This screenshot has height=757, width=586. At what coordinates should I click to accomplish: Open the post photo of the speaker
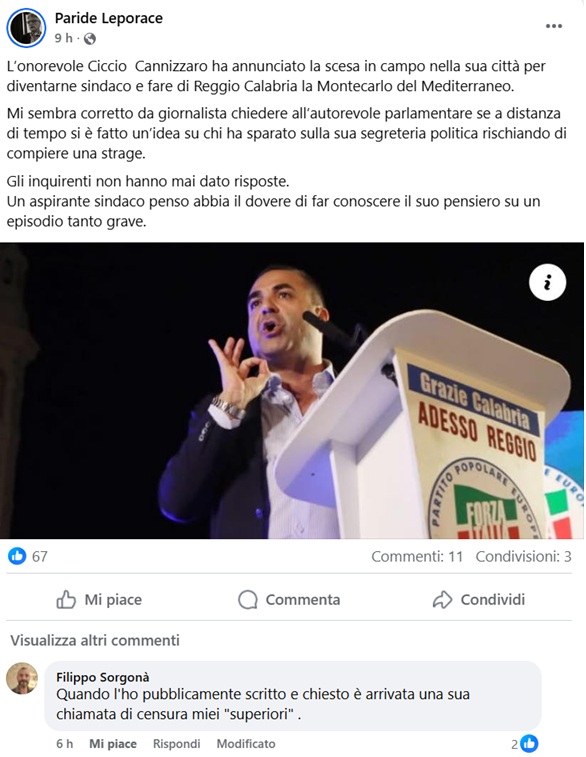[292, 391]
